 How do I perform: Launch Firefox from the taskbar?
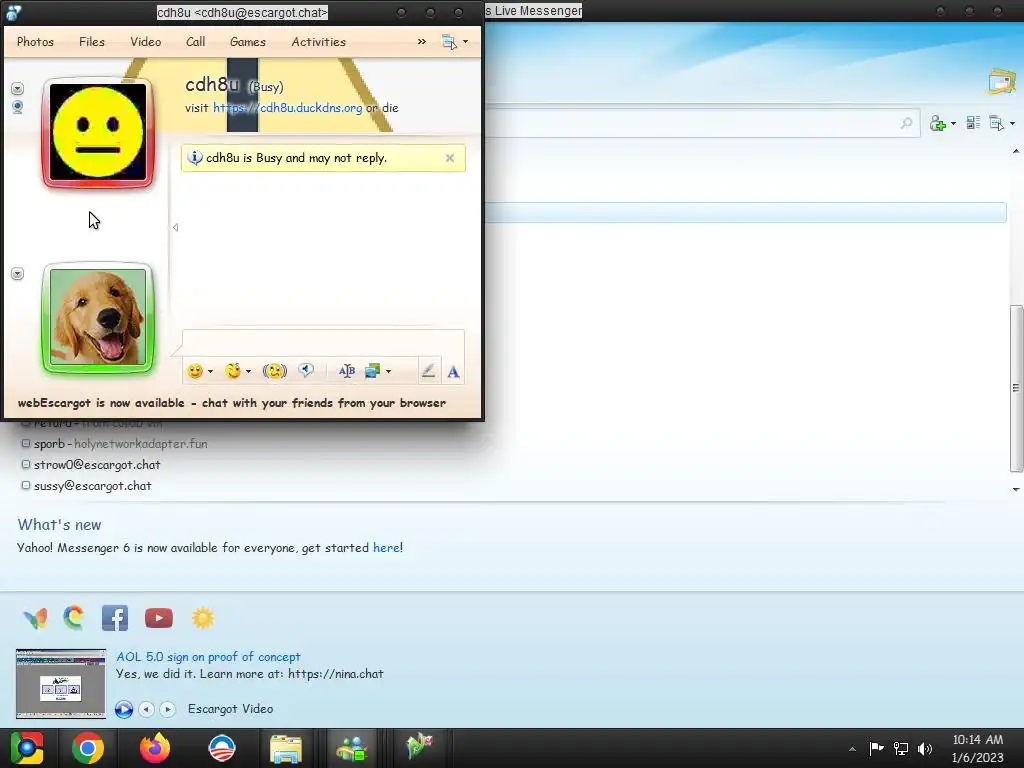click(155, 748)
